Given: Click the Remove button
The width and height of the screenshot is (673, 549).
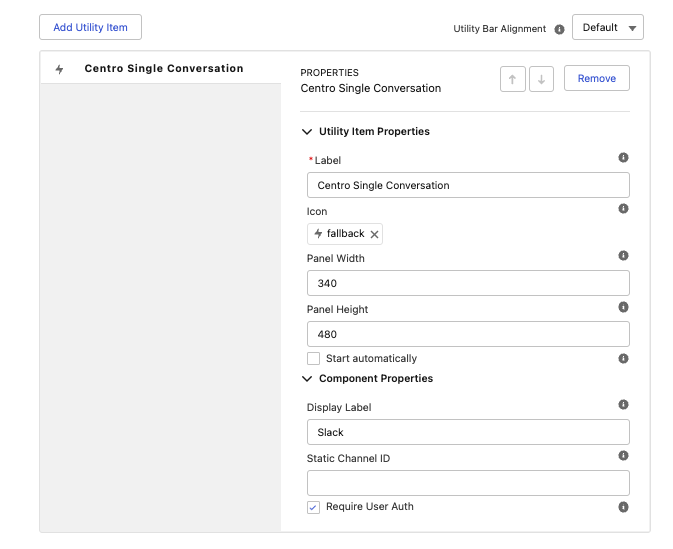Looking at the screenshot, I should 596,78.
